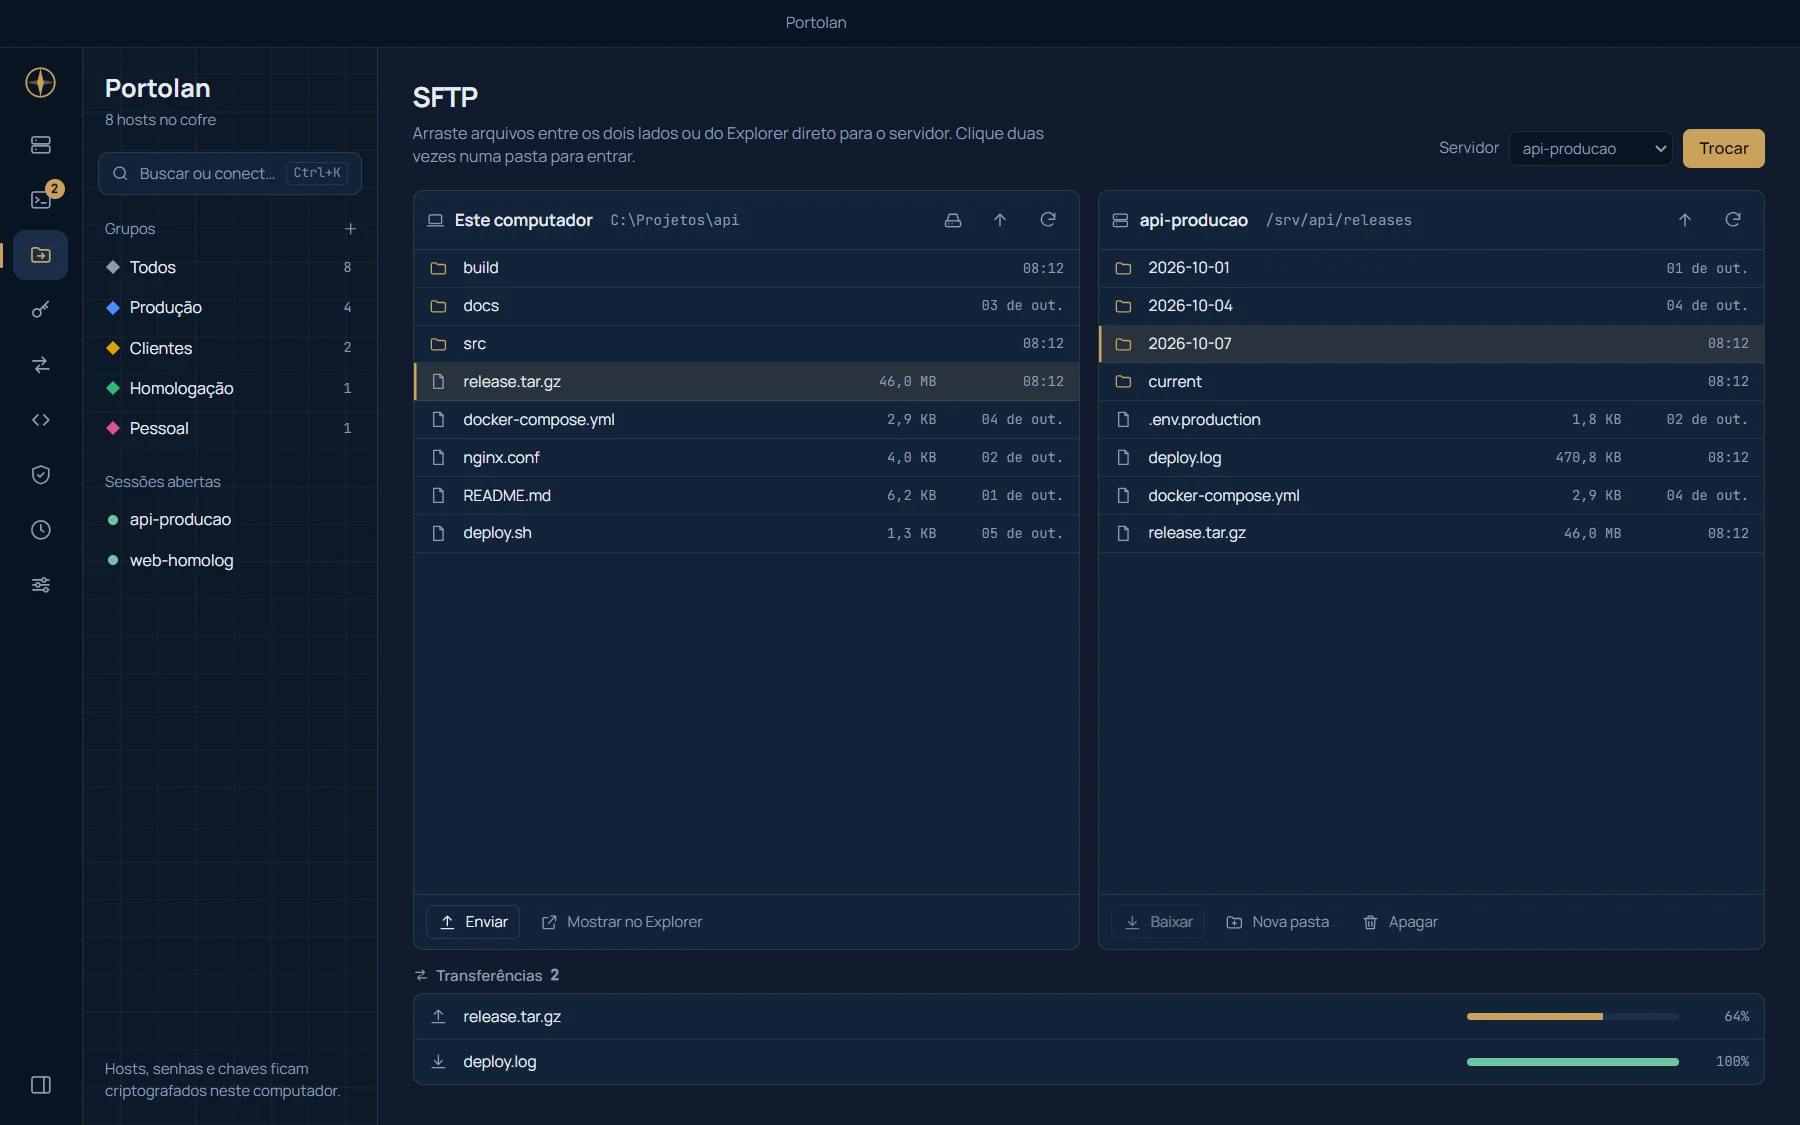
Task: Select local file nginx.conf
Action: click(746, 458)
